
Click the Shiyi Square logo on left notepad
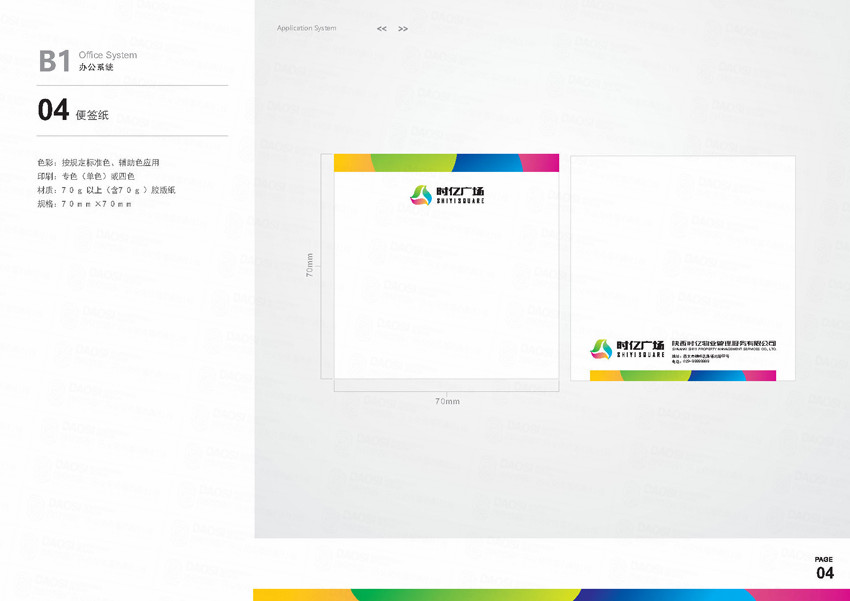(x=447, y=196)
